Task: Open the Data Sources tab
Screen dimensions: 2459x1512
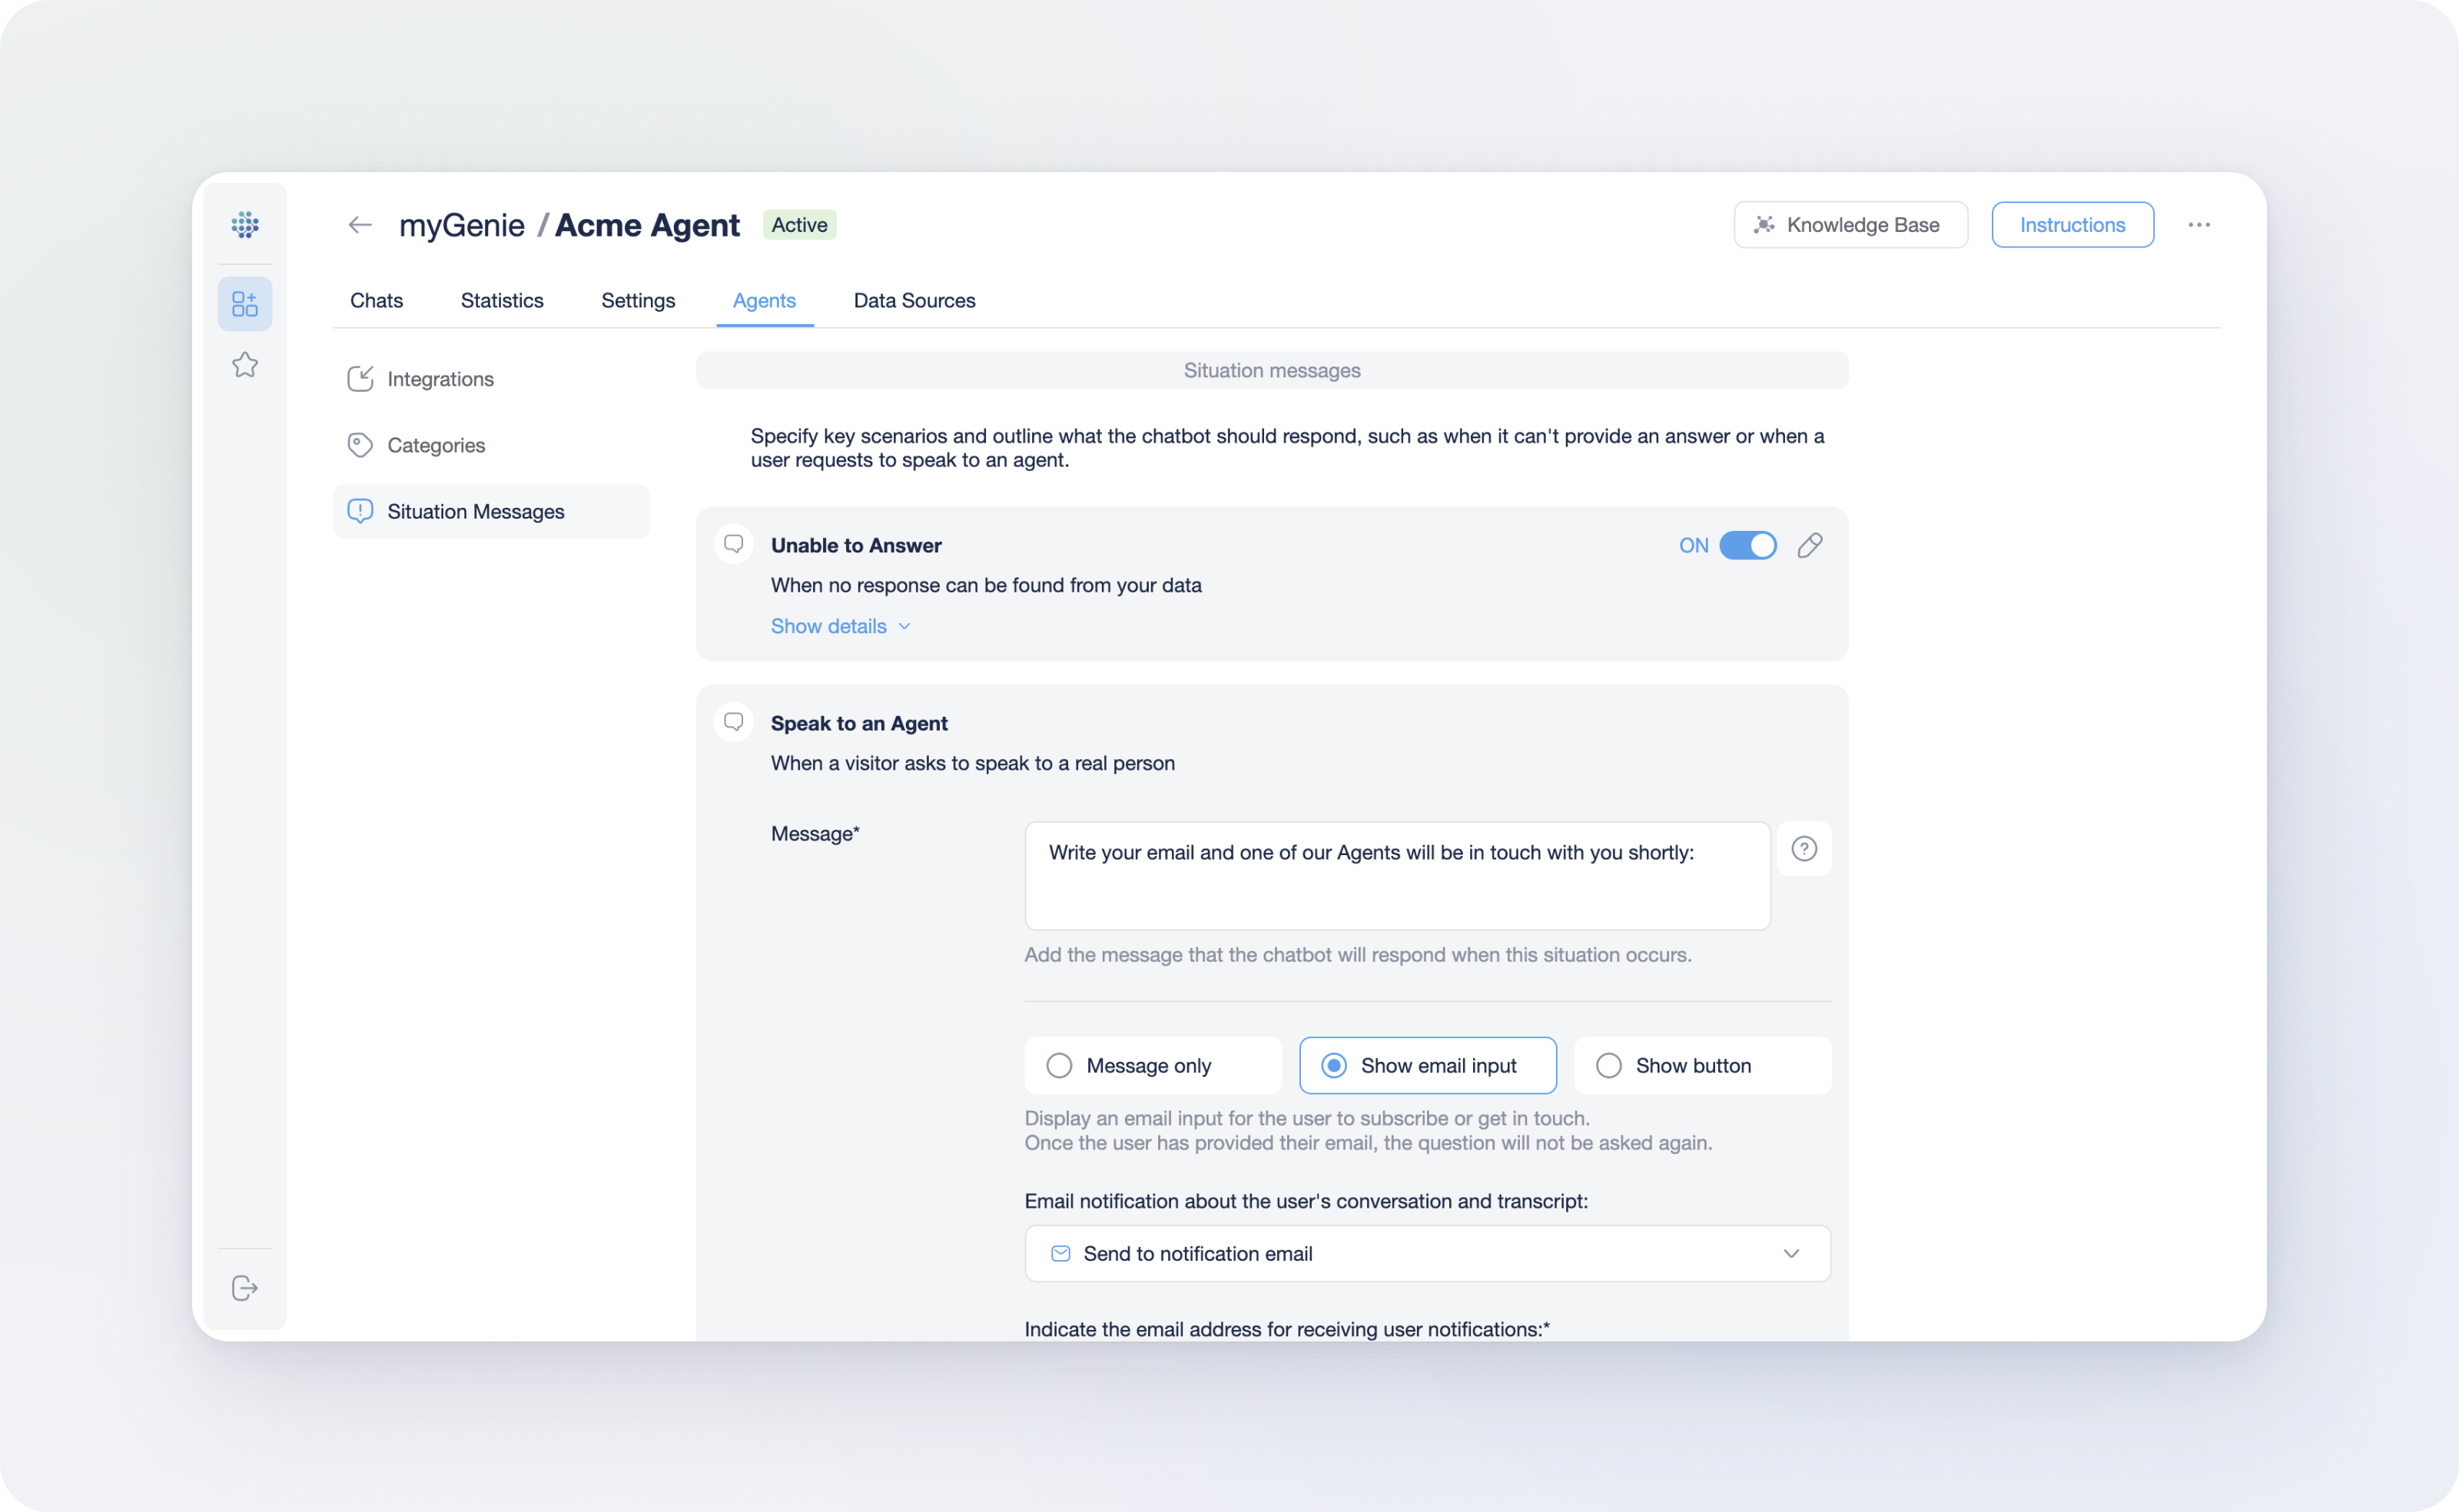Action: click(914, 301)
